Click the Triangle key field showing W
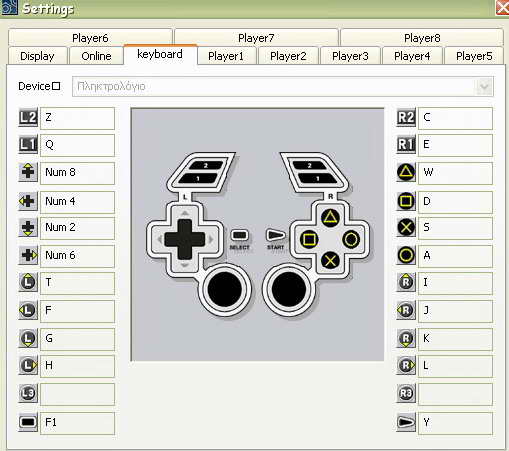Image resolution: width=509 pixels, height=451 pixels. click(x=455, y=173)
